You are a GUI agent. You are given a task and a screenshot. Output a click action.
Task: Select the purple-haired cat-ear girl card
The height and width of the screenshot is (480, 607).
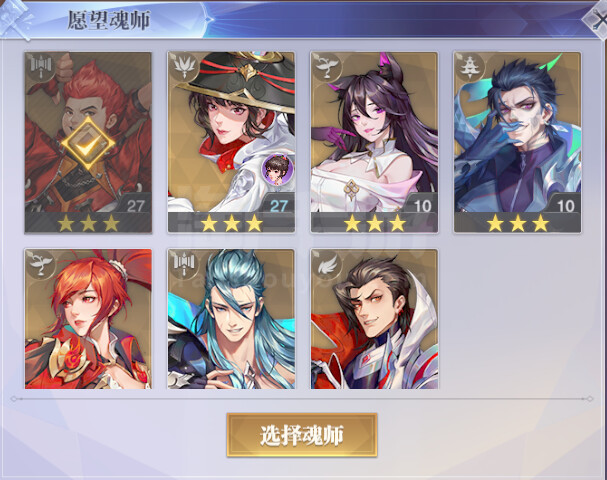[374, 142]
